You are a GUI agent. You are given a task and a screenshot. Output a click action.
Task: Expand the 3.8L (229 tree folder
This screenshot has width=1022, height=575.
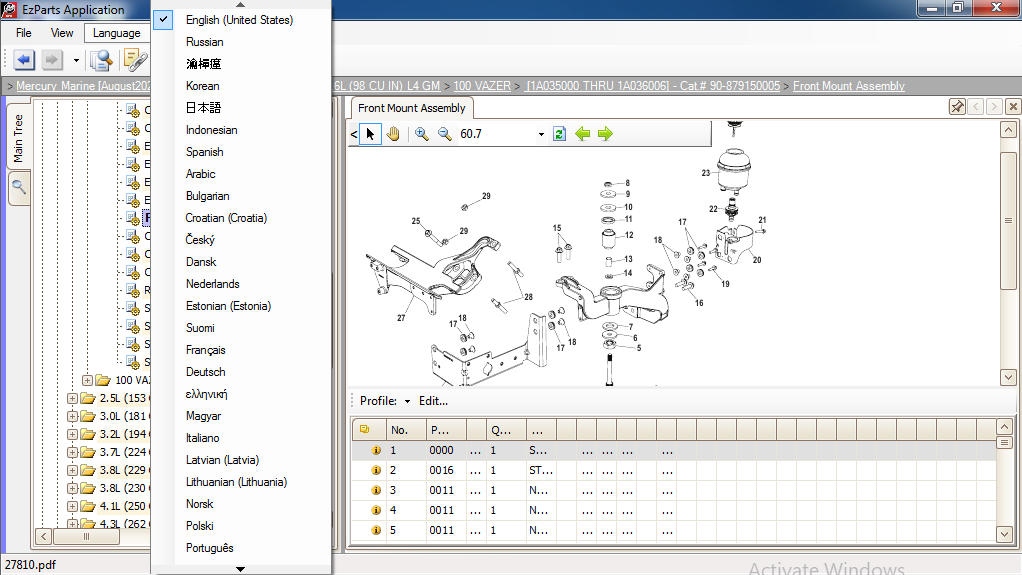[72, 470]
